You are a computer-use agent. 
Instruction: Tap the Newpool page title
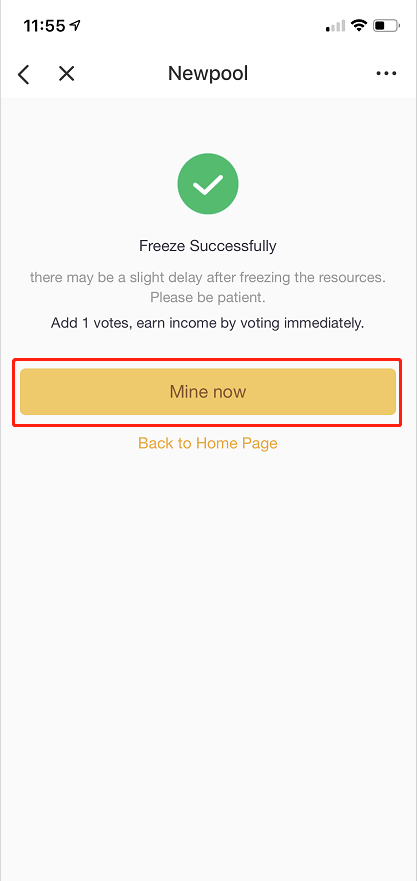208,74
